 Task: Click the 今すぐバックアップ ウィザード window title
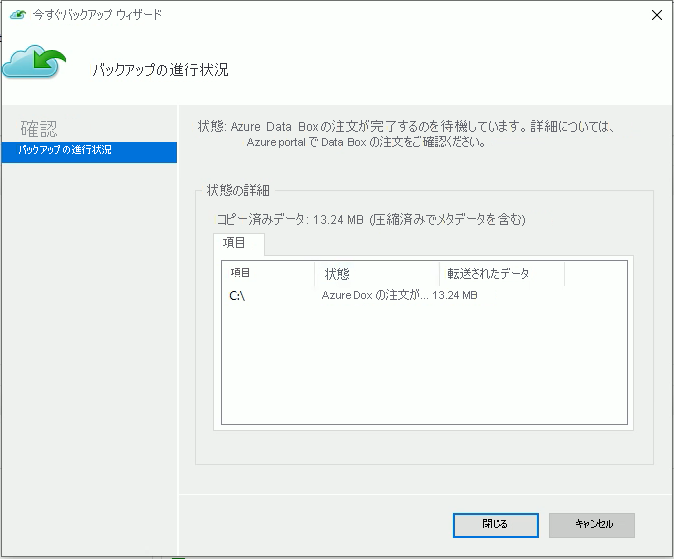(x=98, y=15)
